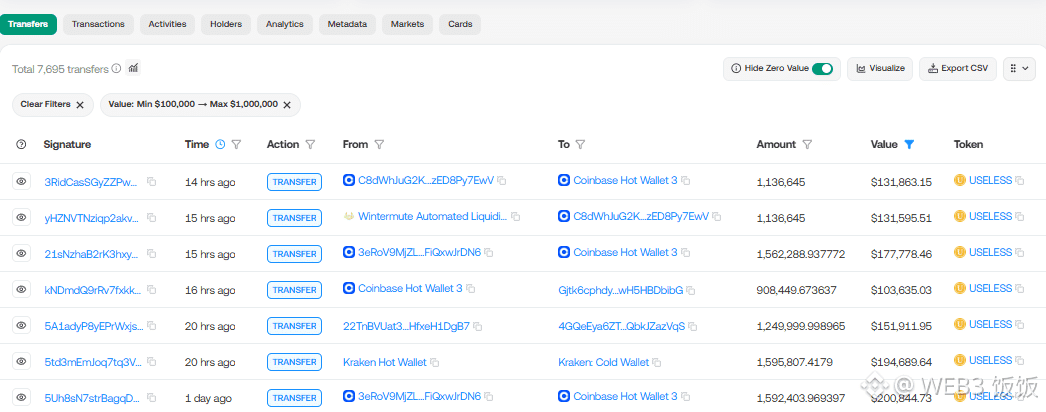Click the eye icon for the 3RidCasSGyZZPw row
1046x412 pixels.
[x=21, y=181]
